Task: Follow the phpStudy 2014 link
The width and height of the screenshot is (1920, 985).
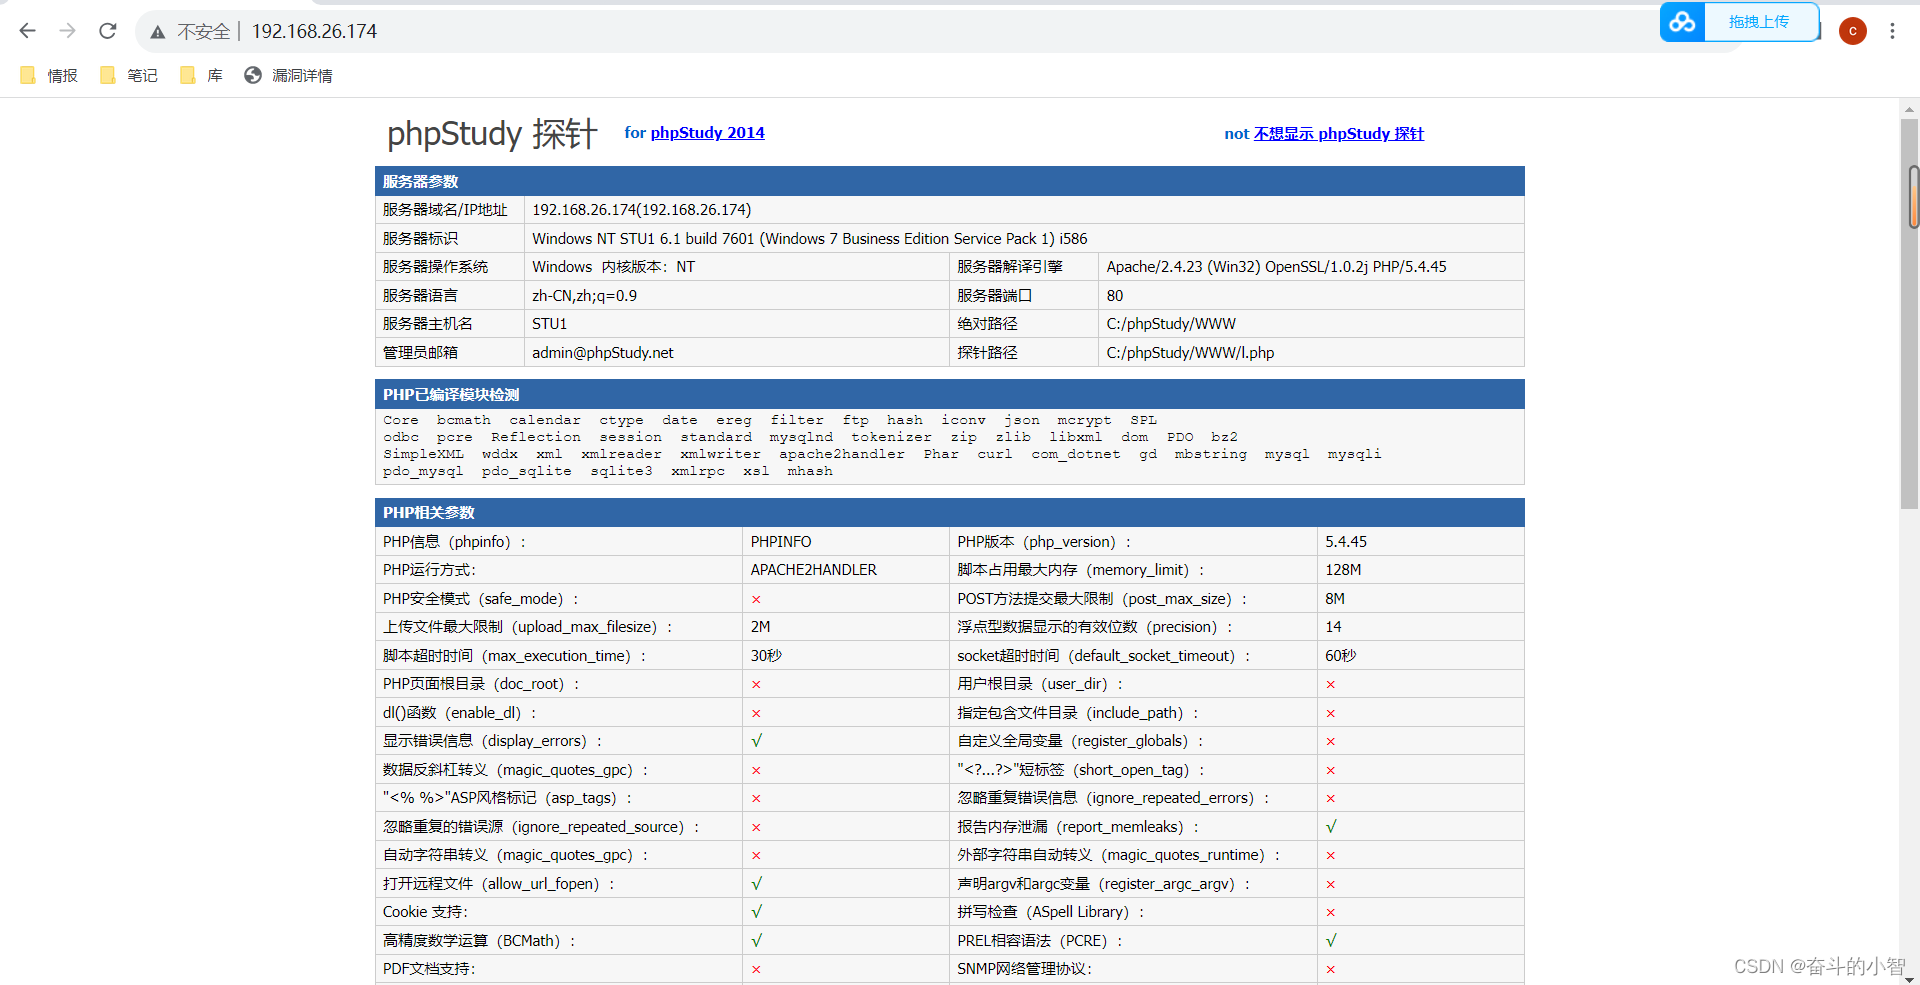Action: [707, 133]
